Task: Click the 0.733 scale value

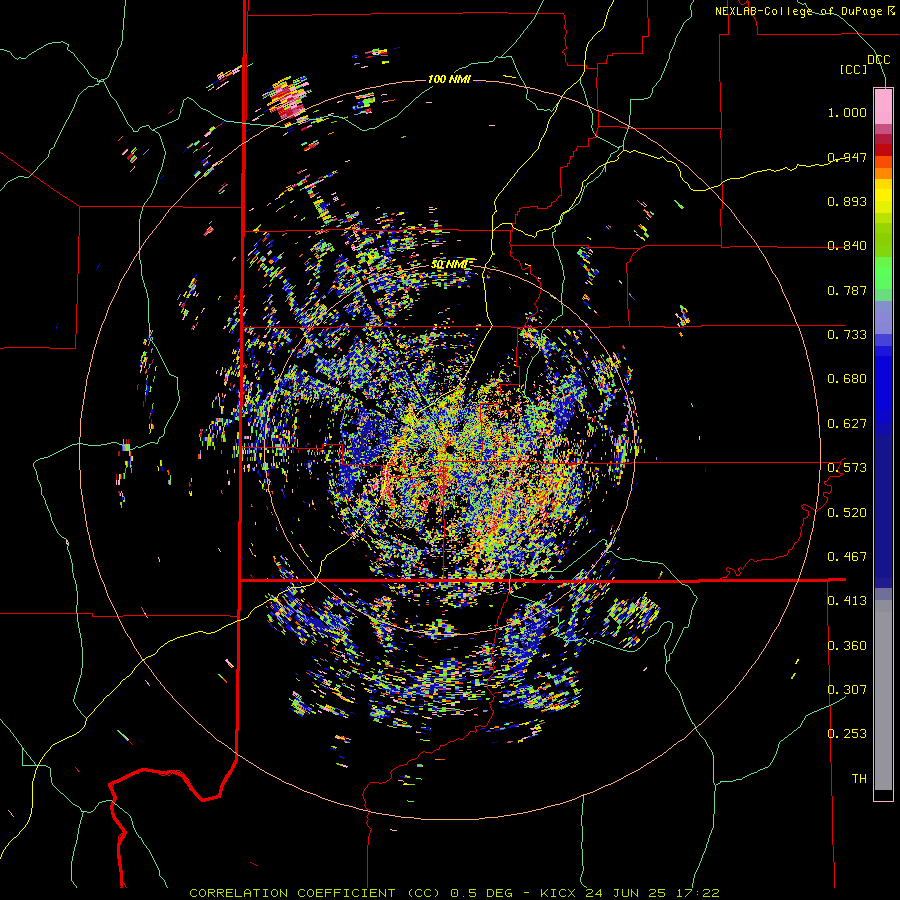Action: [x=847, y=335]
